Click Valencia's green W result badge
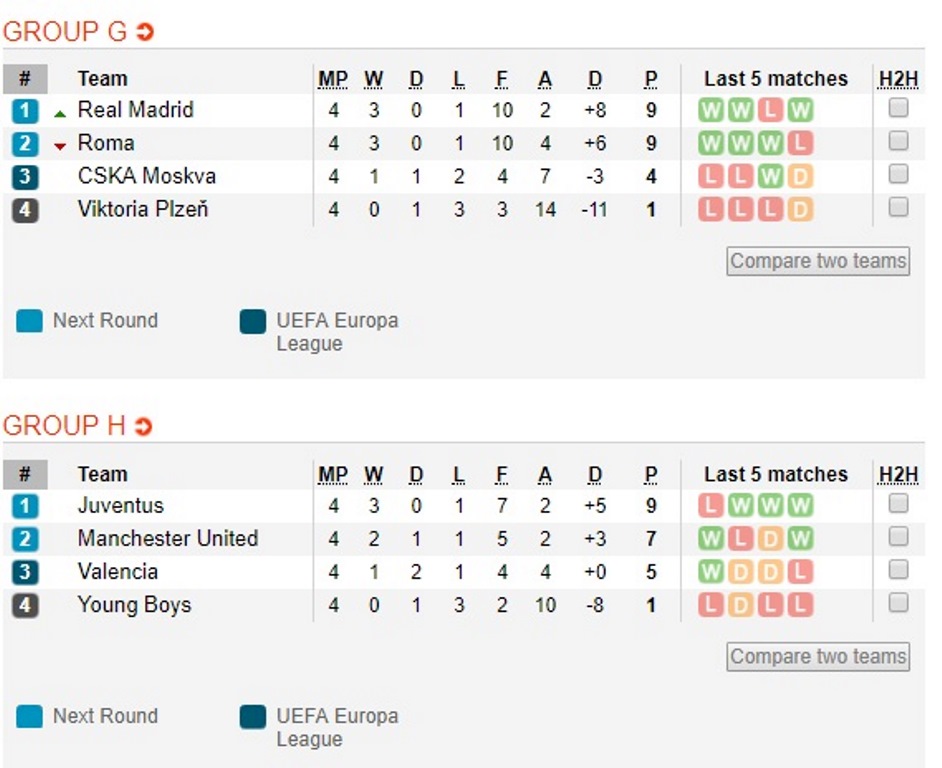The height and width of the screenshot is (768, 942). 711,571
